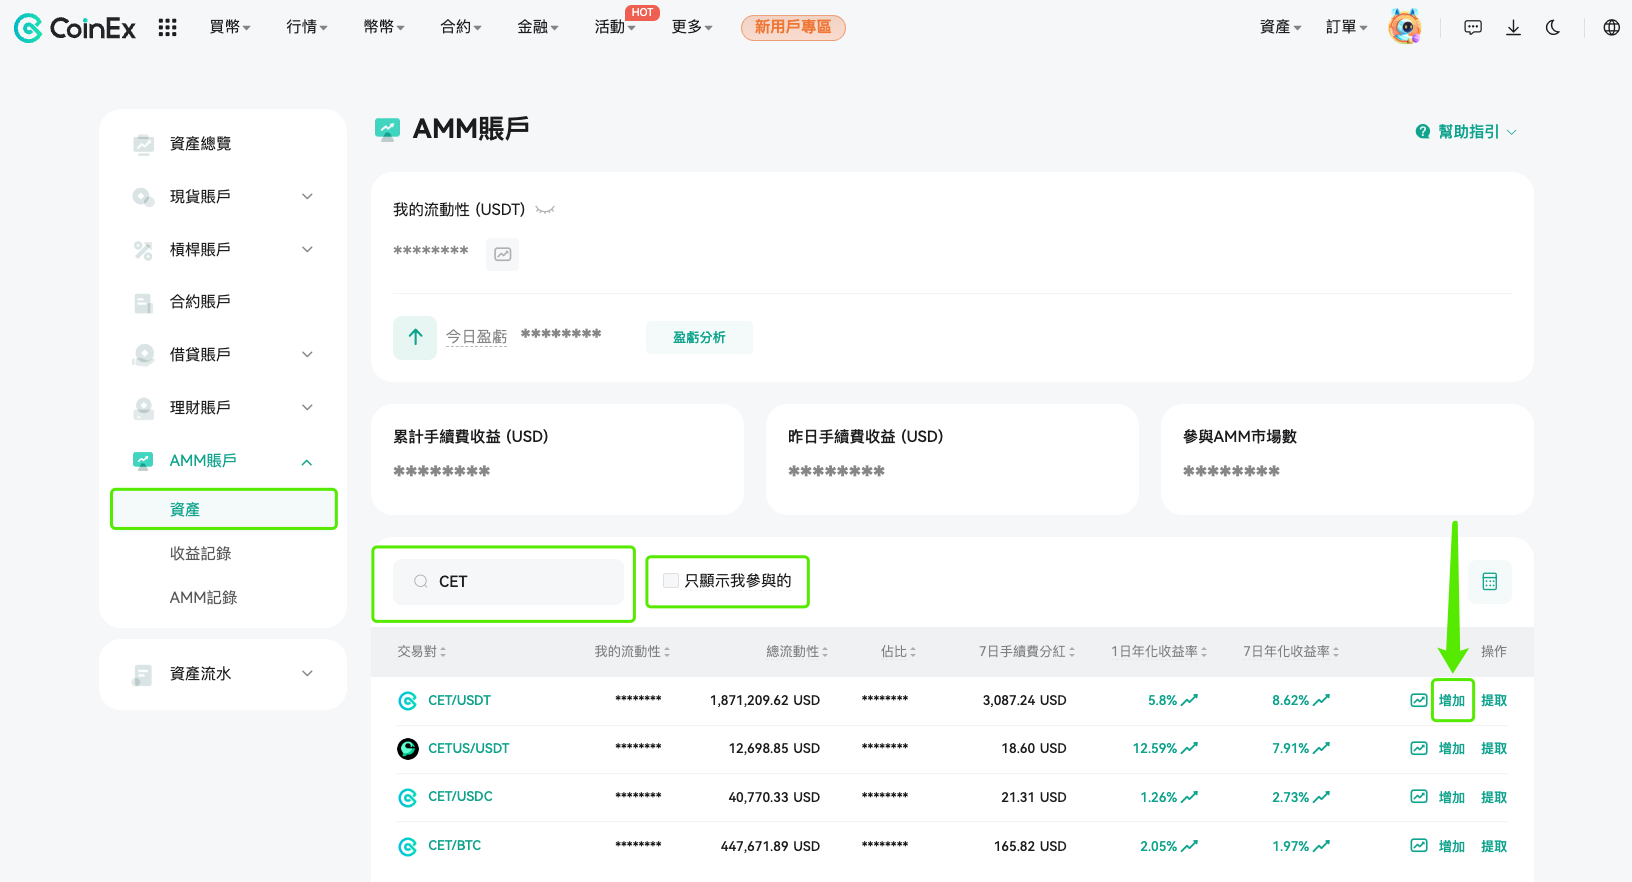Open liquidity chart icon below 我的流動性
This screenshot has height=882, width=1632.
[503, 254]
